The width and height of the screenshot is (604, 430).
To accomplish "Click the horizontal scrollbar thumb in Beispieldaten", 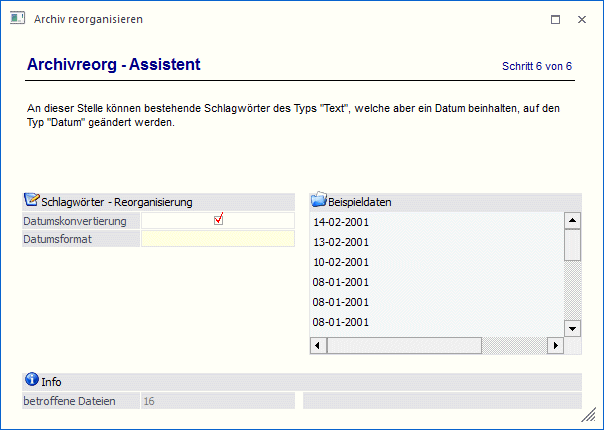I will pos(404,345).
